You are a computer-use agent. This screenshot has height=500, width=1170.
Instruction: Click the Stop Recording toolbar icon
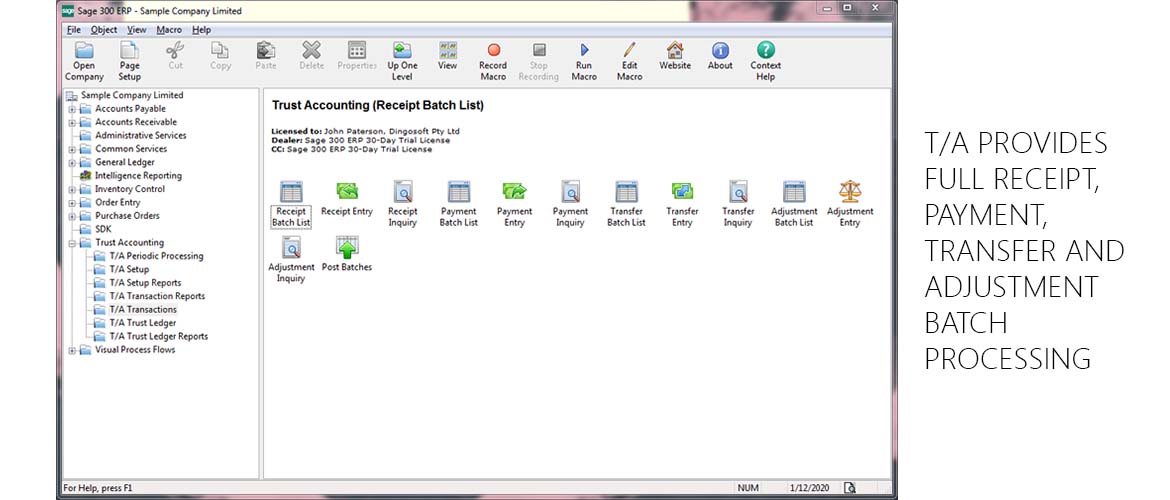click(x=539, y=51)
